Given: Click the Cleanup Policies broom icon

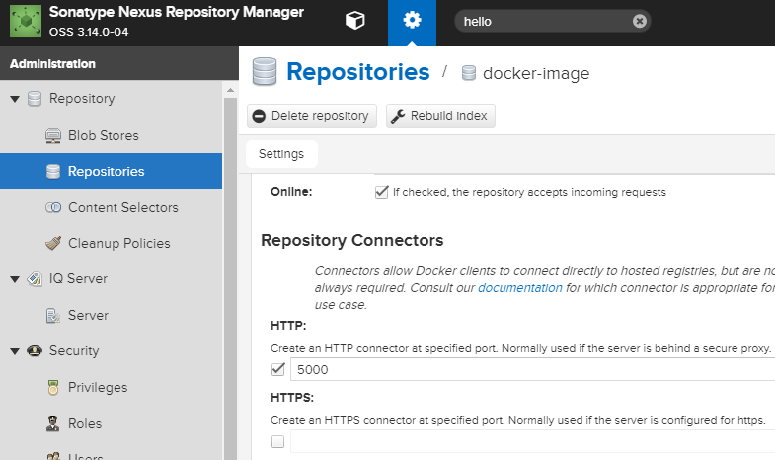Looking at the screenshot, I should pos(53,243).
